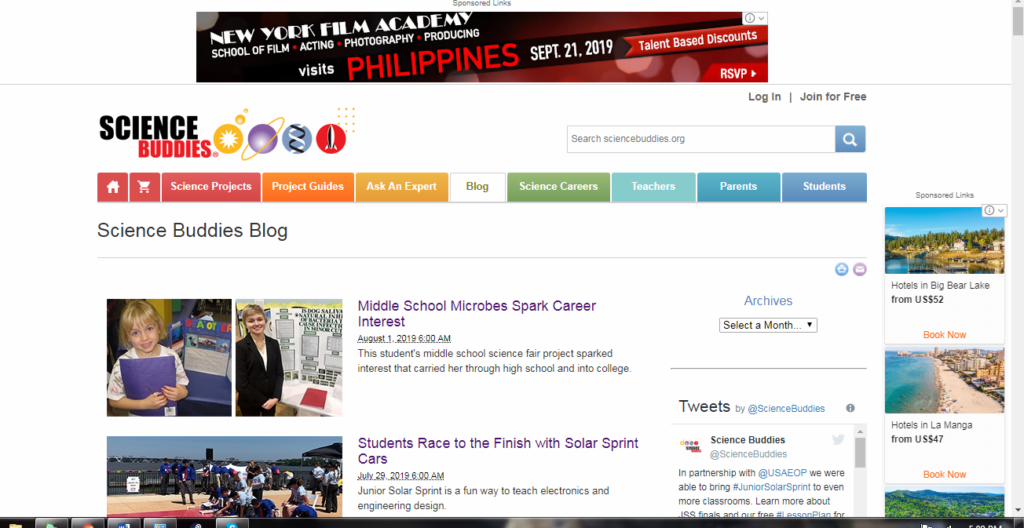Click the @ScienceBuddies link beside Tweets

[x=786, y=408]
